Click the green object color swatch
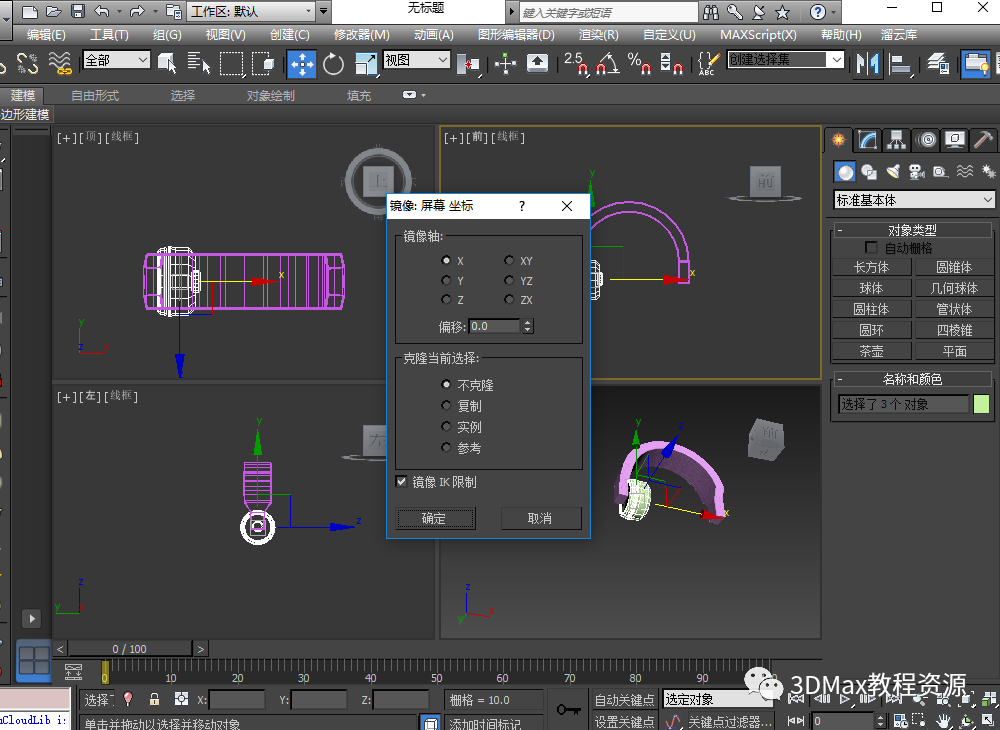1000x730 pixels. (981, 404)
